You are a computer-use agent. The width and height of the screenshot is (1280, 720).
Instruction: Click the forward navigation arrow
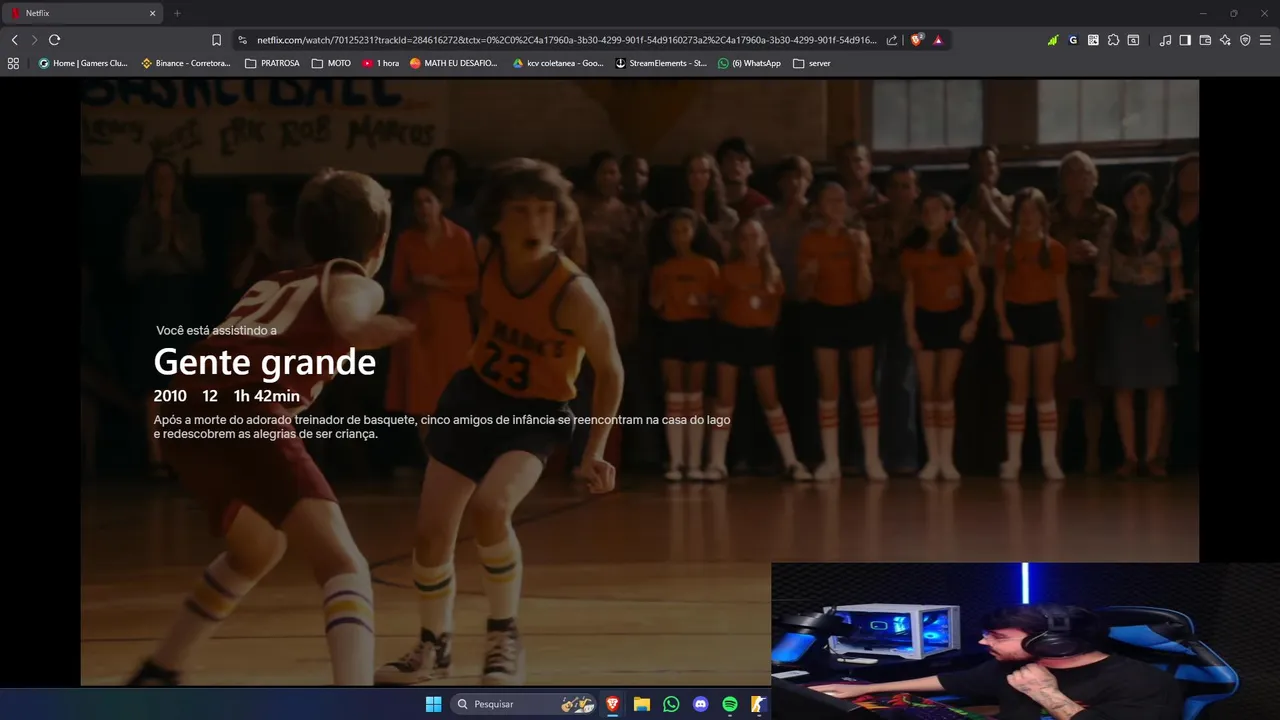tap(34, 40)
